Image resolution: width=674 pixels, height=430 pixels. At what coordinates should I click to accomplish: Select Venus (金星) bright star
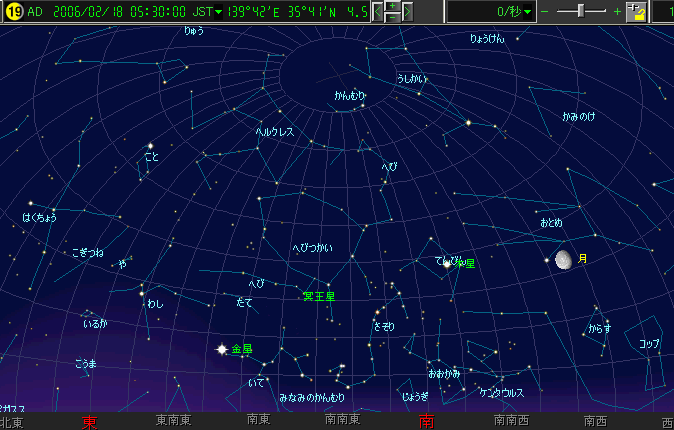(222, 349)
